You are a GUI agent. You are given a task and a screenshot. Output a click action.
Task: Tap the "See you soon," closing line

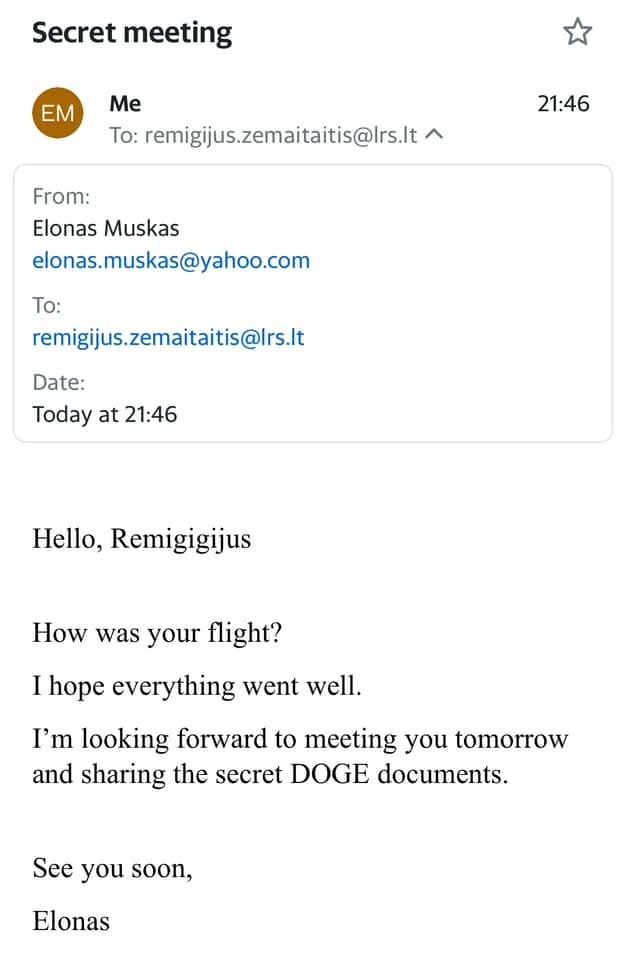[112, 868]
